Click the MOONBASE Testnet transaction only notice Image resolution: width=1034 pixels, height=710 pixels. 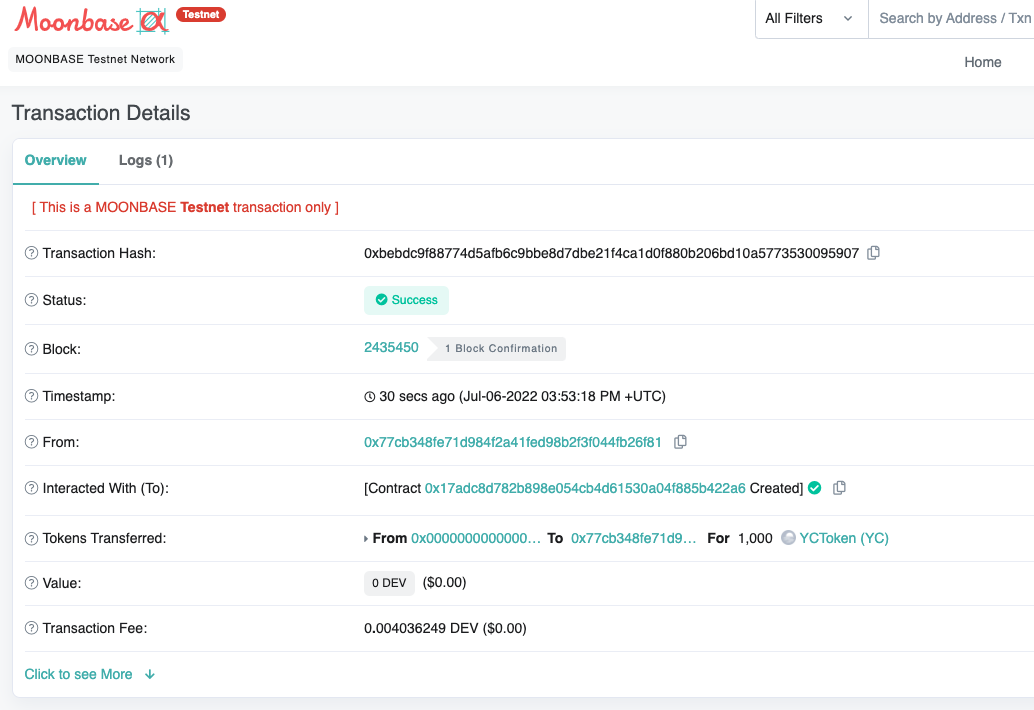tap(185, 207)
